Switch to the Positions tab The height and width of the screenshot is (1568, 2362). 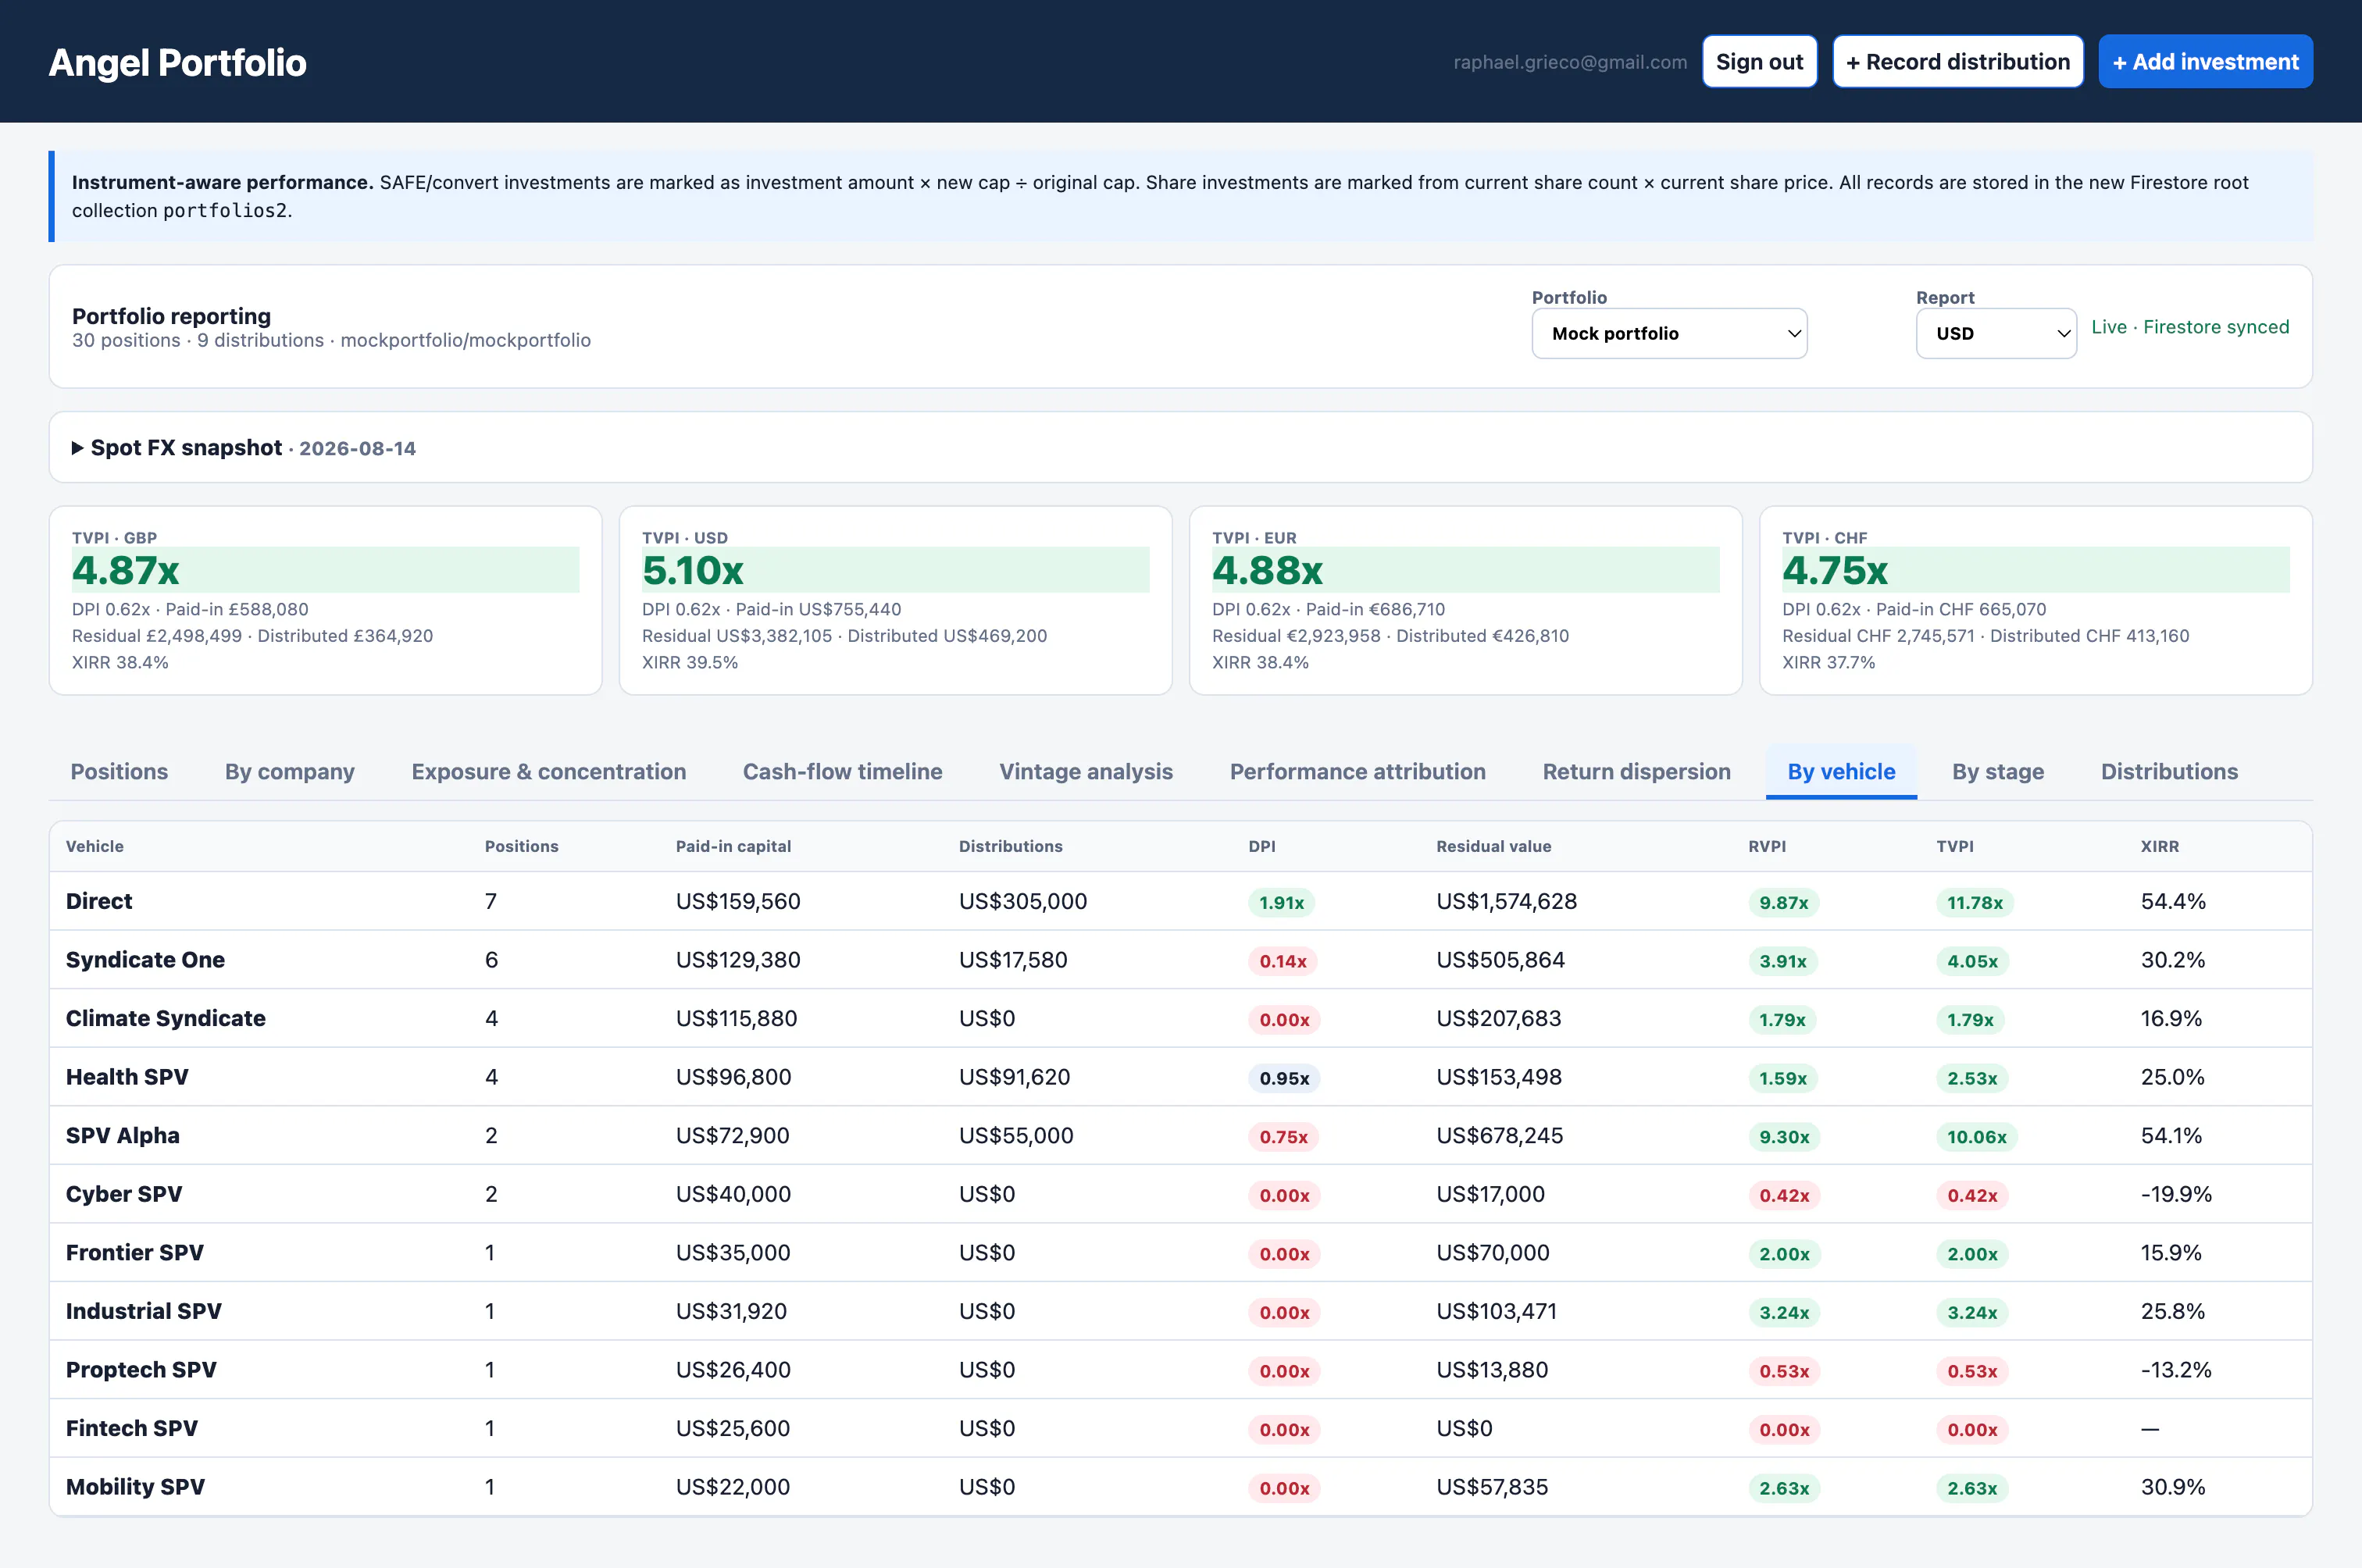coord(119,771)
